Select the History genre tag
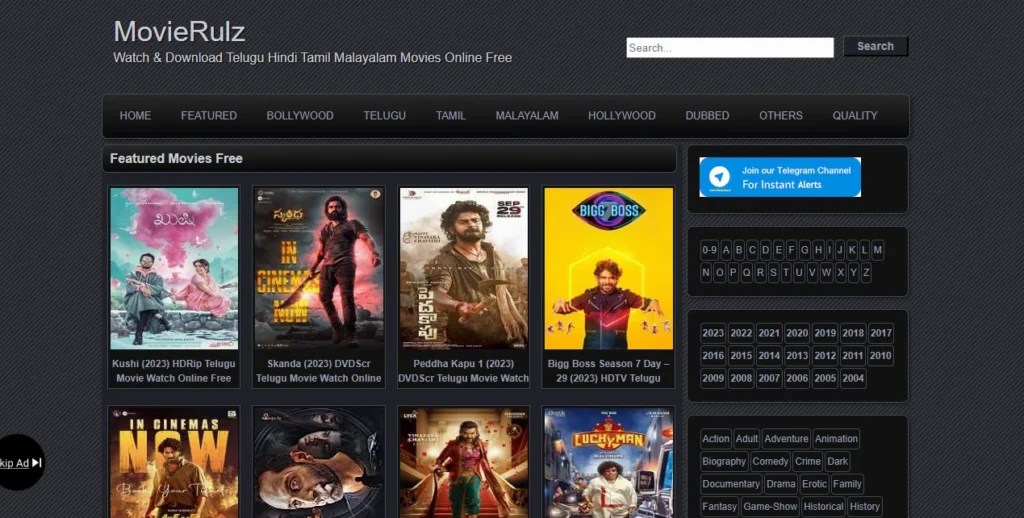1024x518 pixels. (x=865, y=507)
